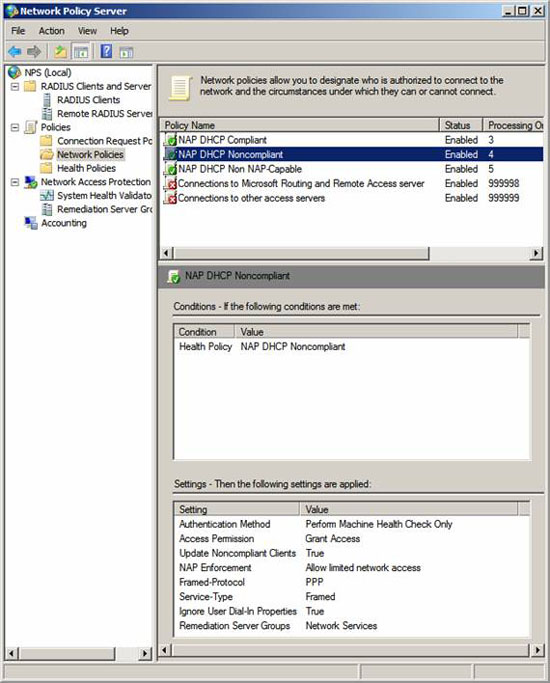The width and height of the screenshot is (550, 683).
Task: Click details pane bottom scrollbar right arrow
Action: [537, 650]
